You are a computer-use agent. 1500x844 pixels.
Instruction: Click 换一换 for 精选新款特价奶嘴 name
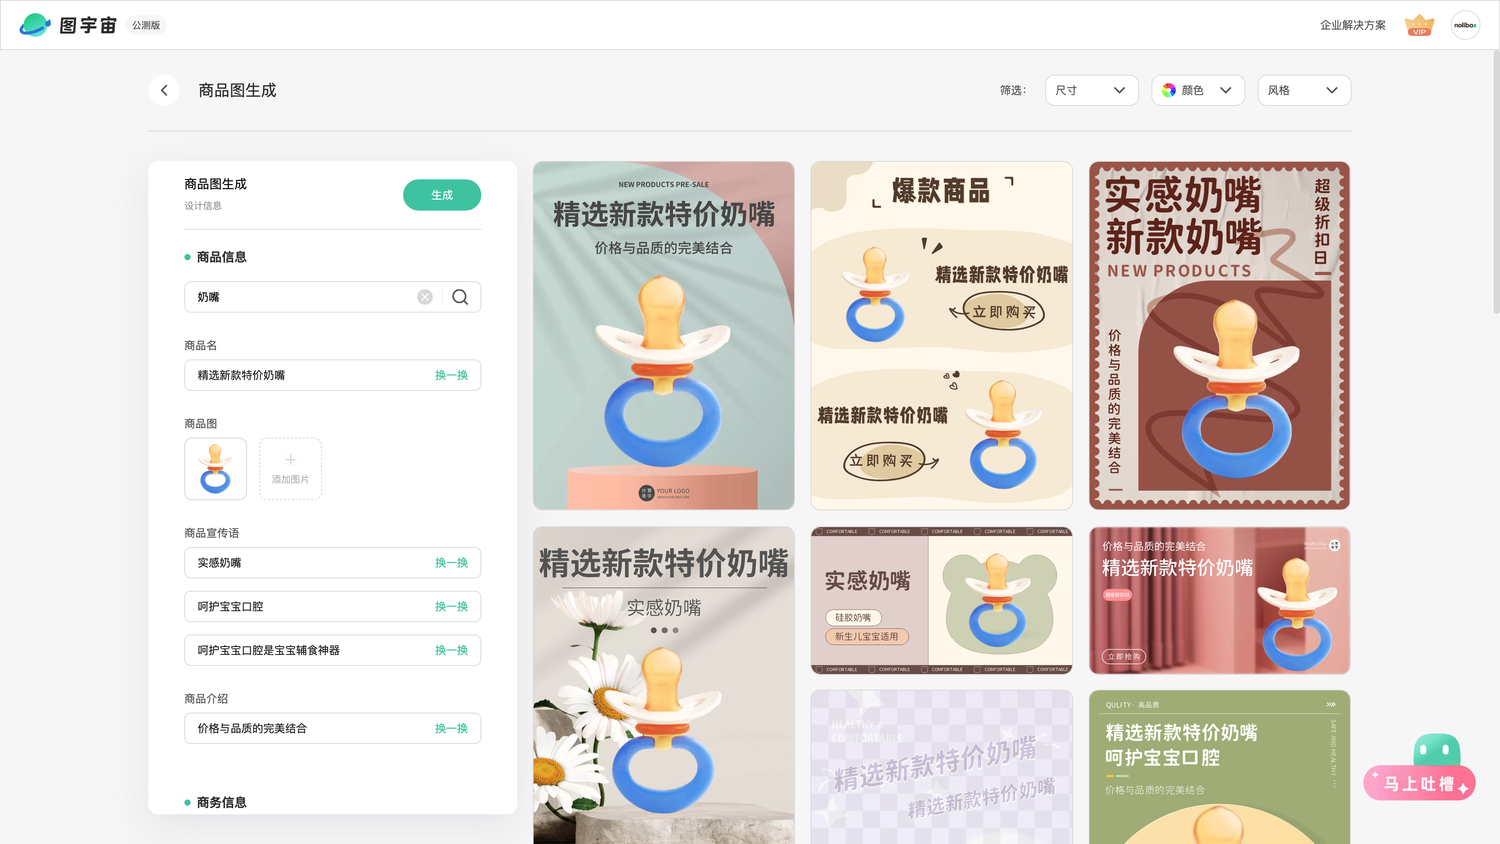point(451,375)
